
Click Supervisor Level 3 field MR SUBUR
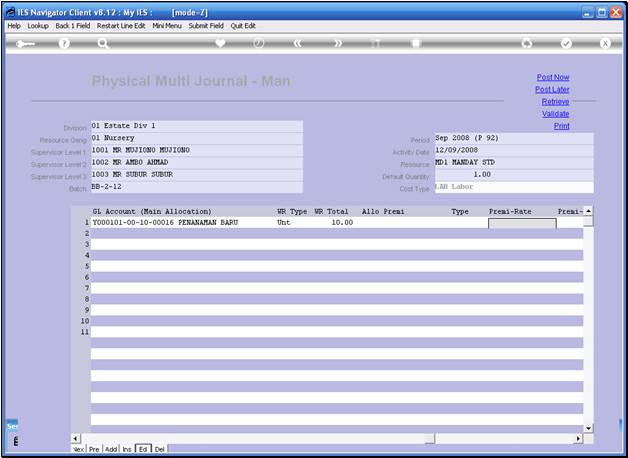point(197,175)
